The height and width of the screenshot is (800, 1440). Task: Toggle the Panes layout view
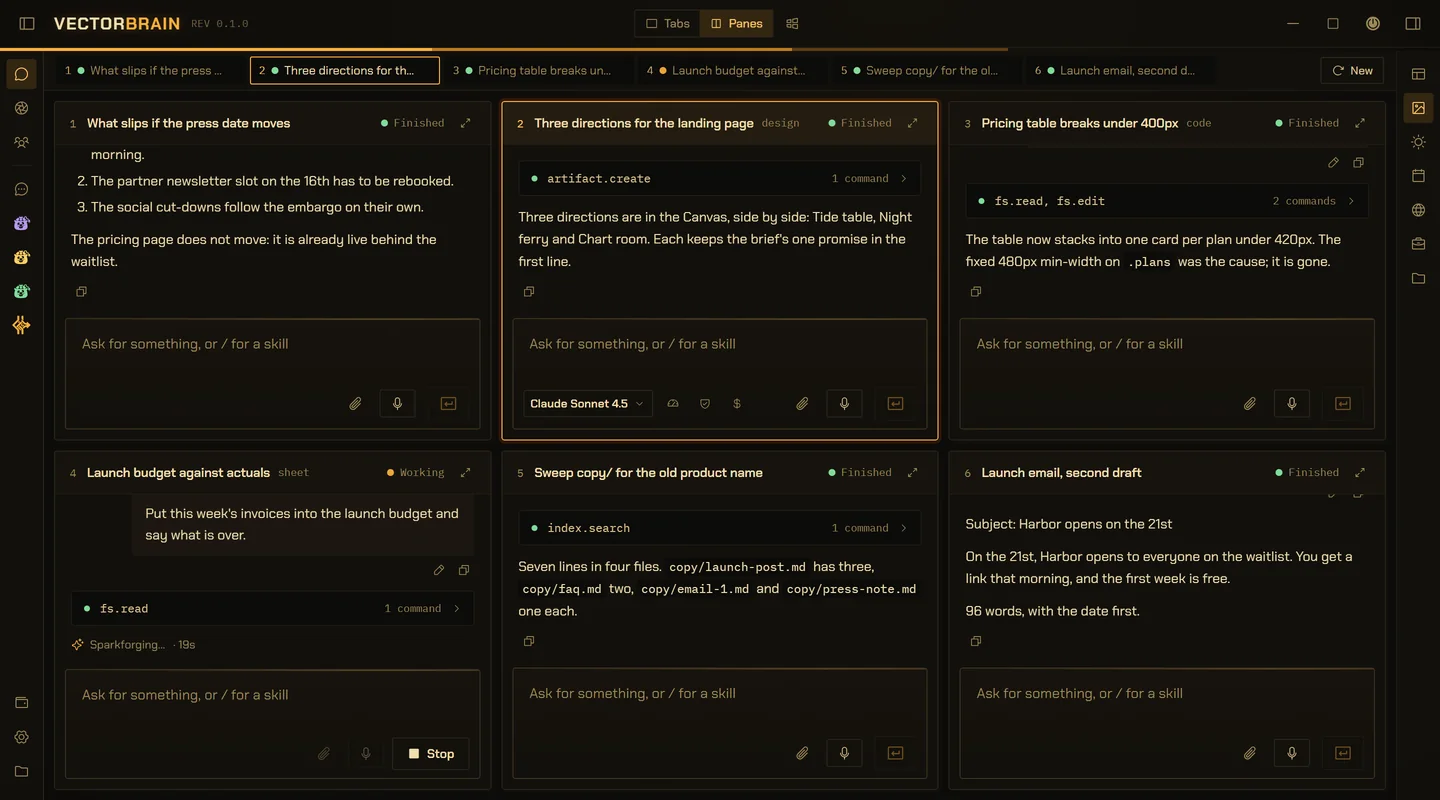pos(737,23)
